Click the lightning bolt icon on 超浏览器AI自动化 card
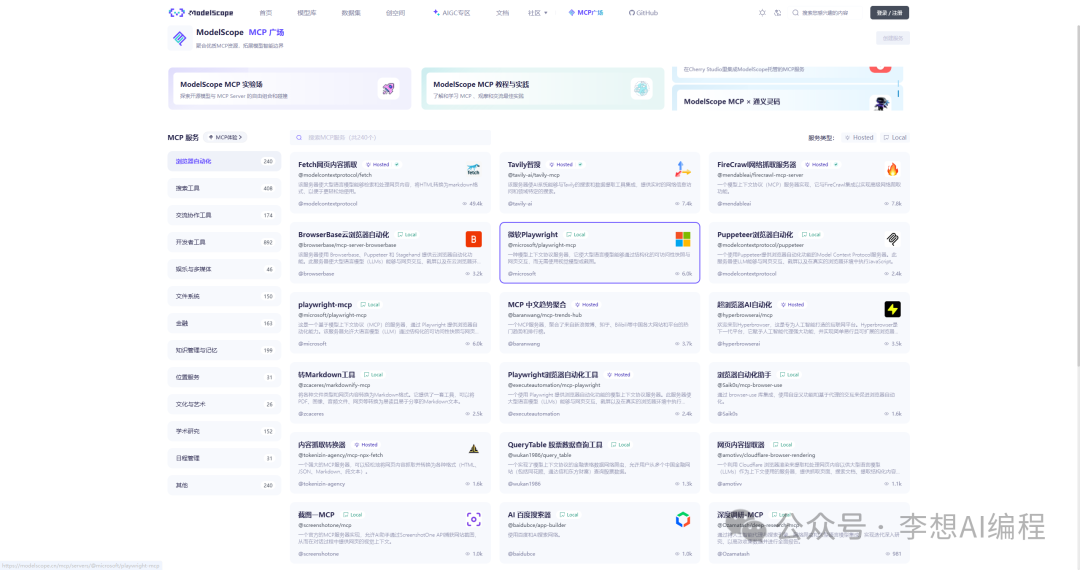 click(x=892, y=309)
